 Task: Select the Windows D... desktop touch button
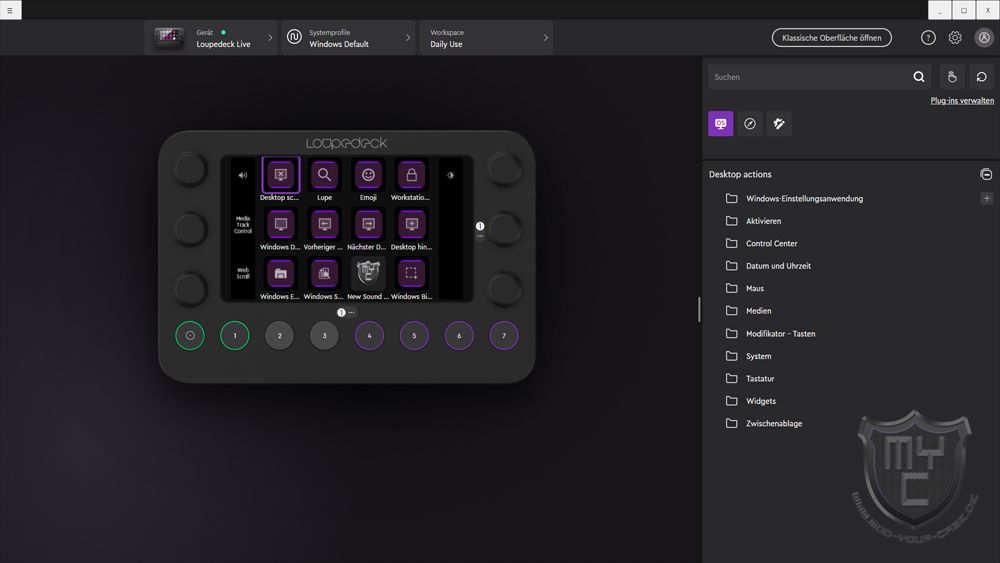pyautogui.click(x=281, y=224)
